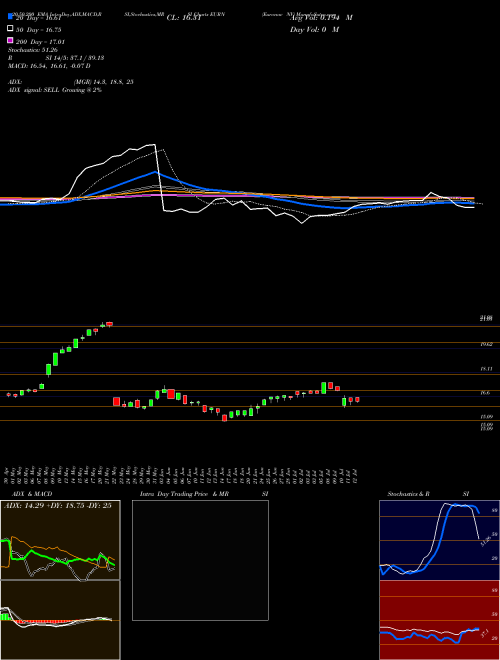Open the empty Intra Day Trading Price panel

click(x=200, y=560)
